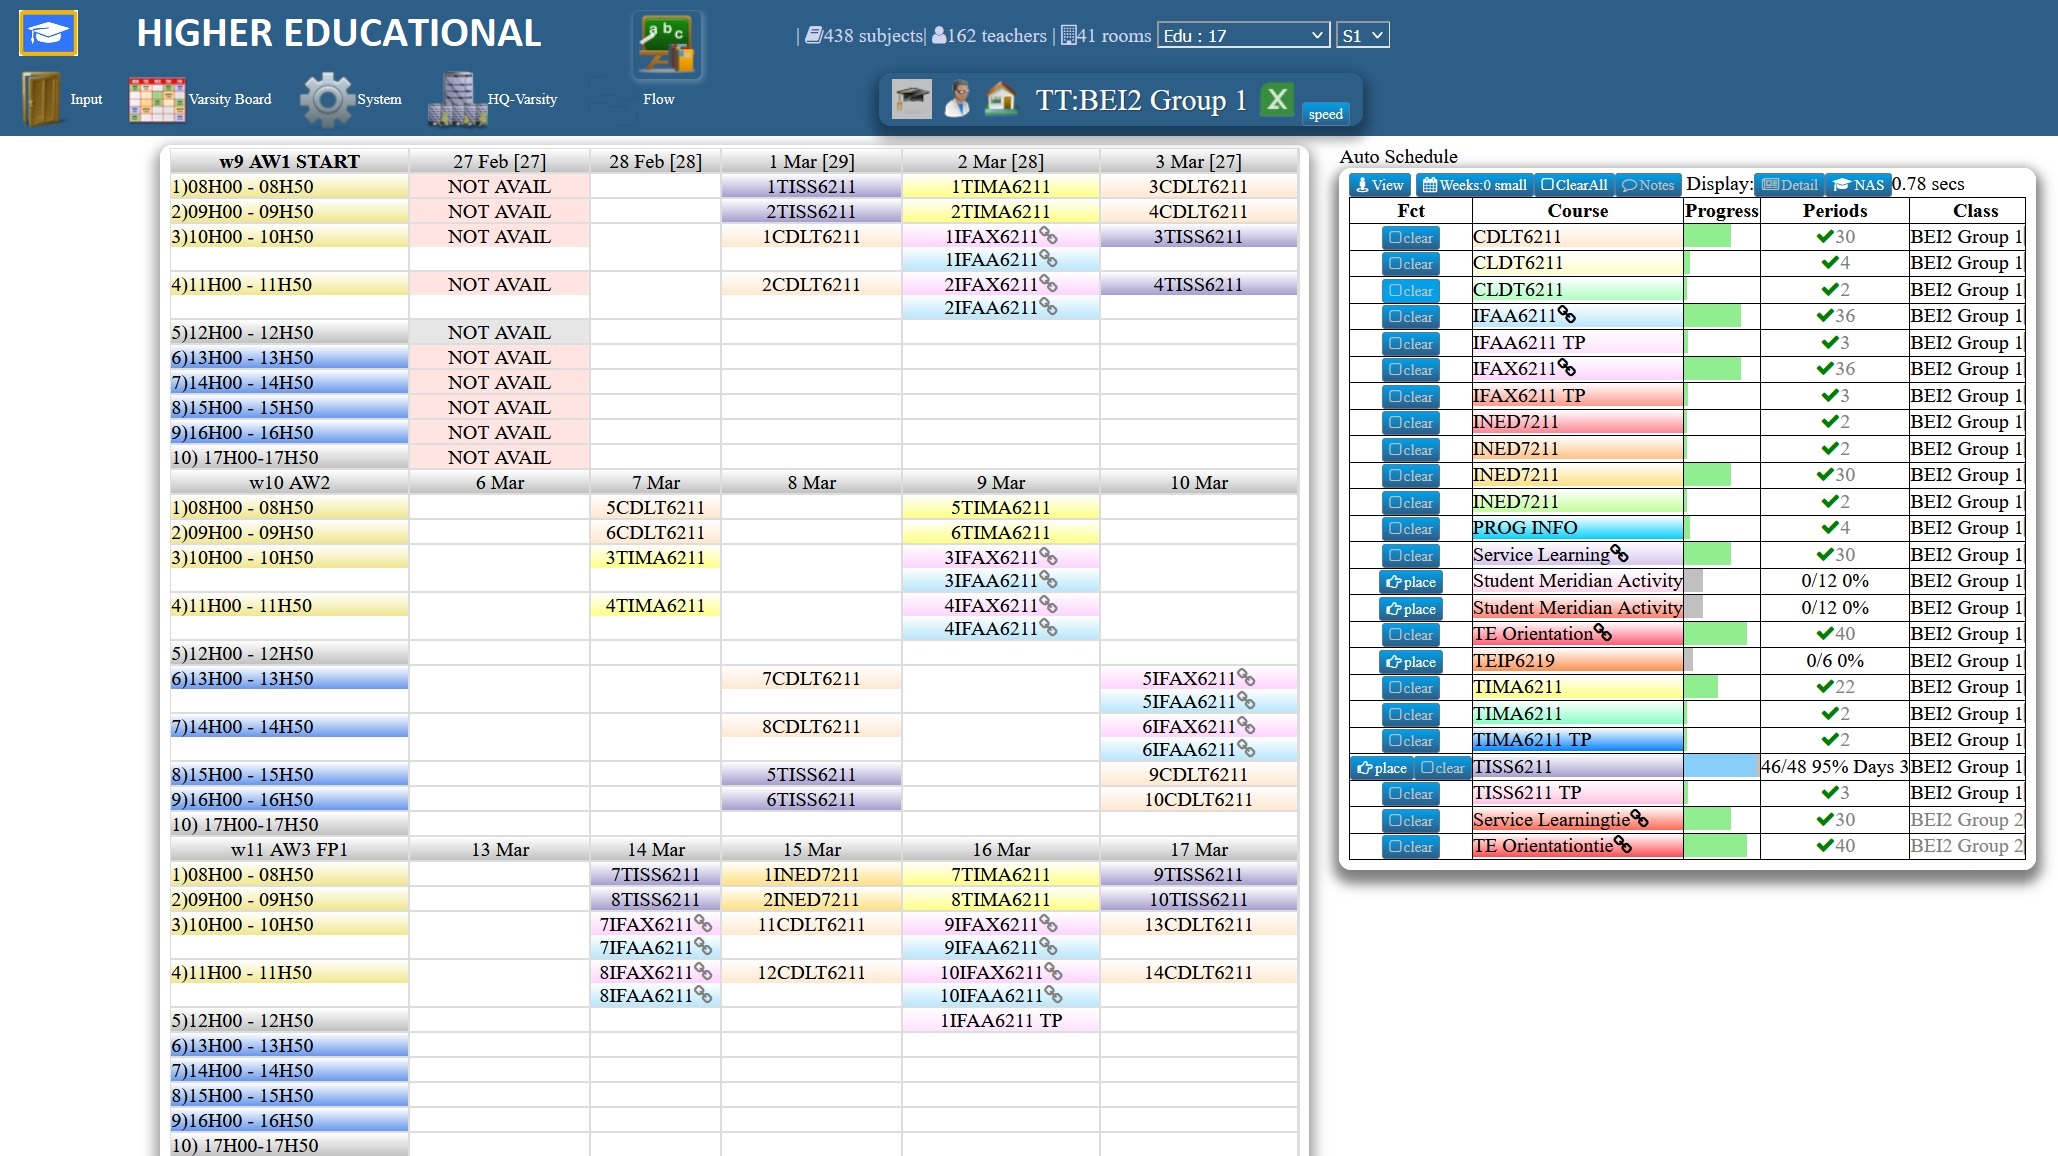Click the graduation cap logo icon
Image resolution: width=2058 pixels, height=1156 pixels.
[x=48, y=34]
